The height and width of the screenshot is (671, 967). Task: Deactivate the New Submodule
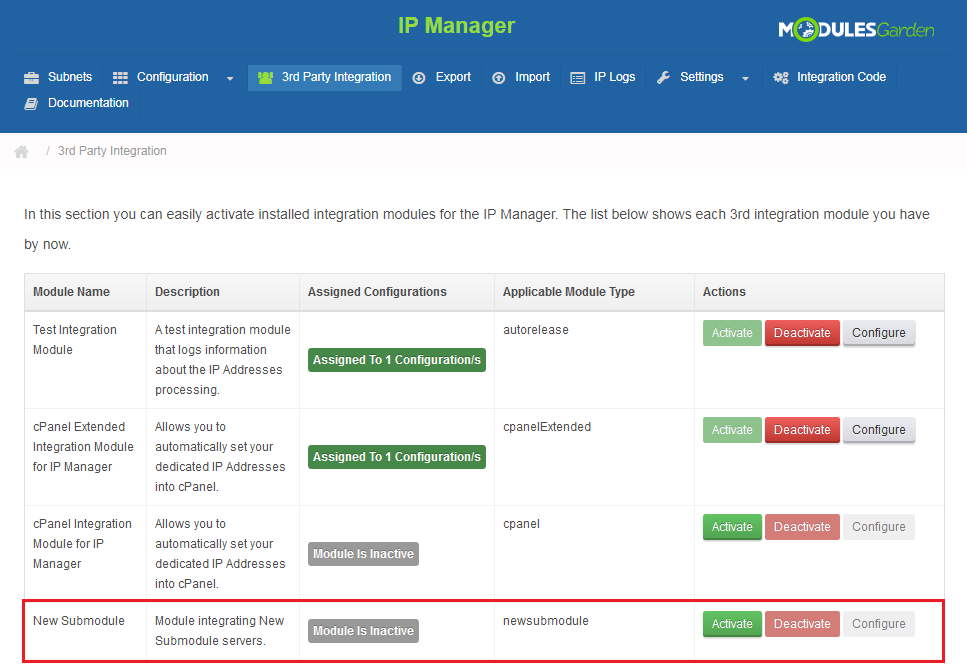tap(802, 624)
